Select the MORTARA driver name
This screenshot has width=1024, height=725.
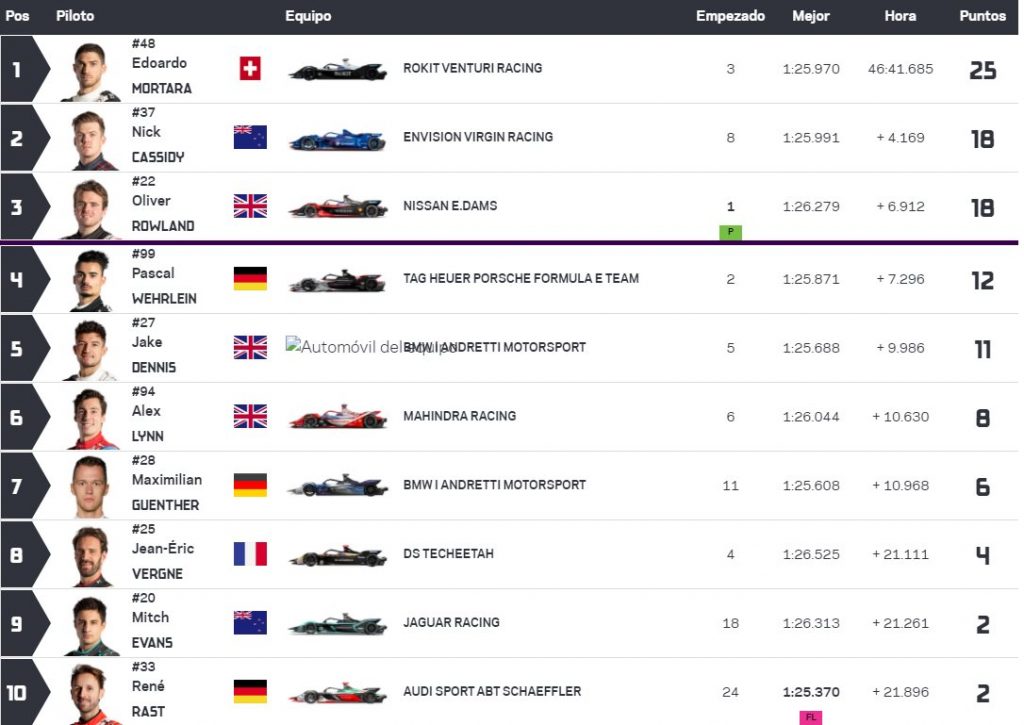coord(162,88)
